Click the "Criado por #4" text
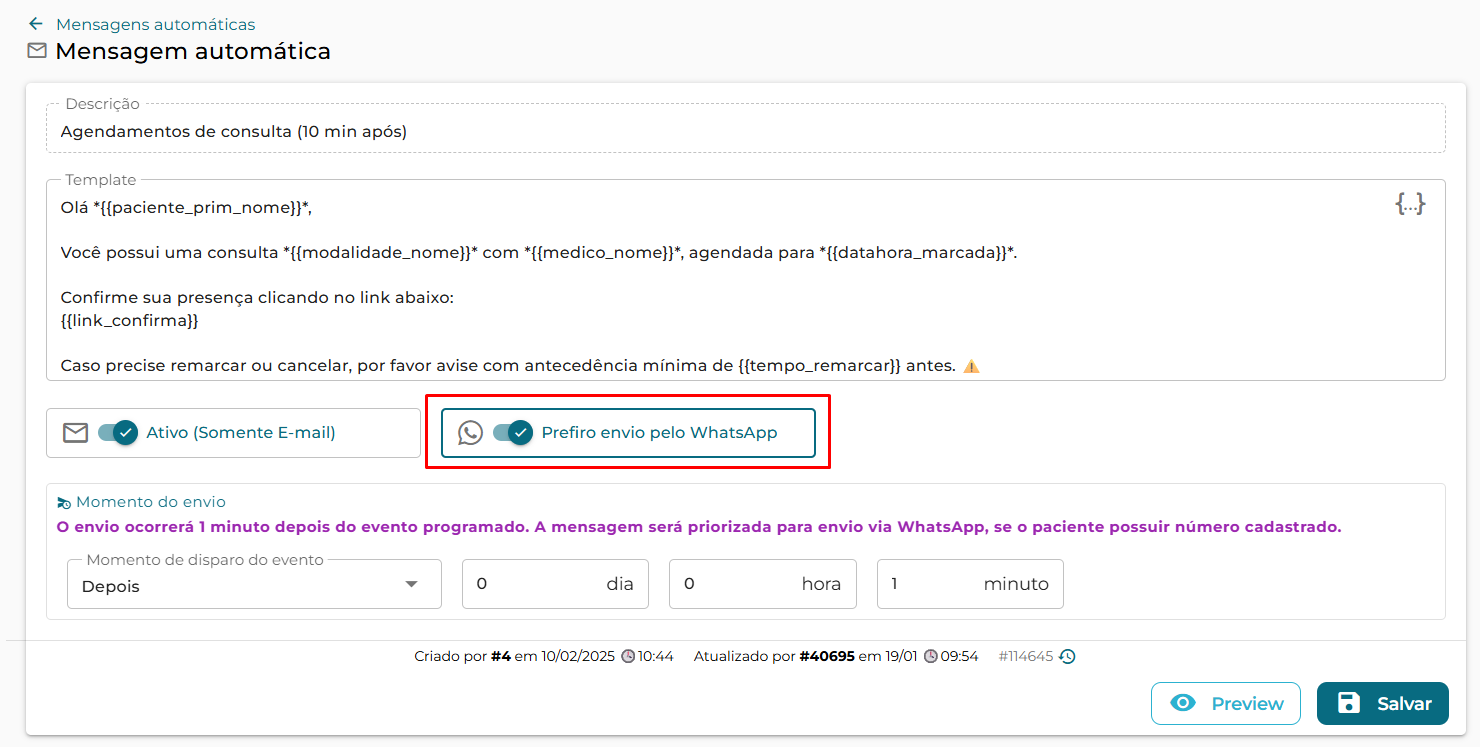 point(463,657)
